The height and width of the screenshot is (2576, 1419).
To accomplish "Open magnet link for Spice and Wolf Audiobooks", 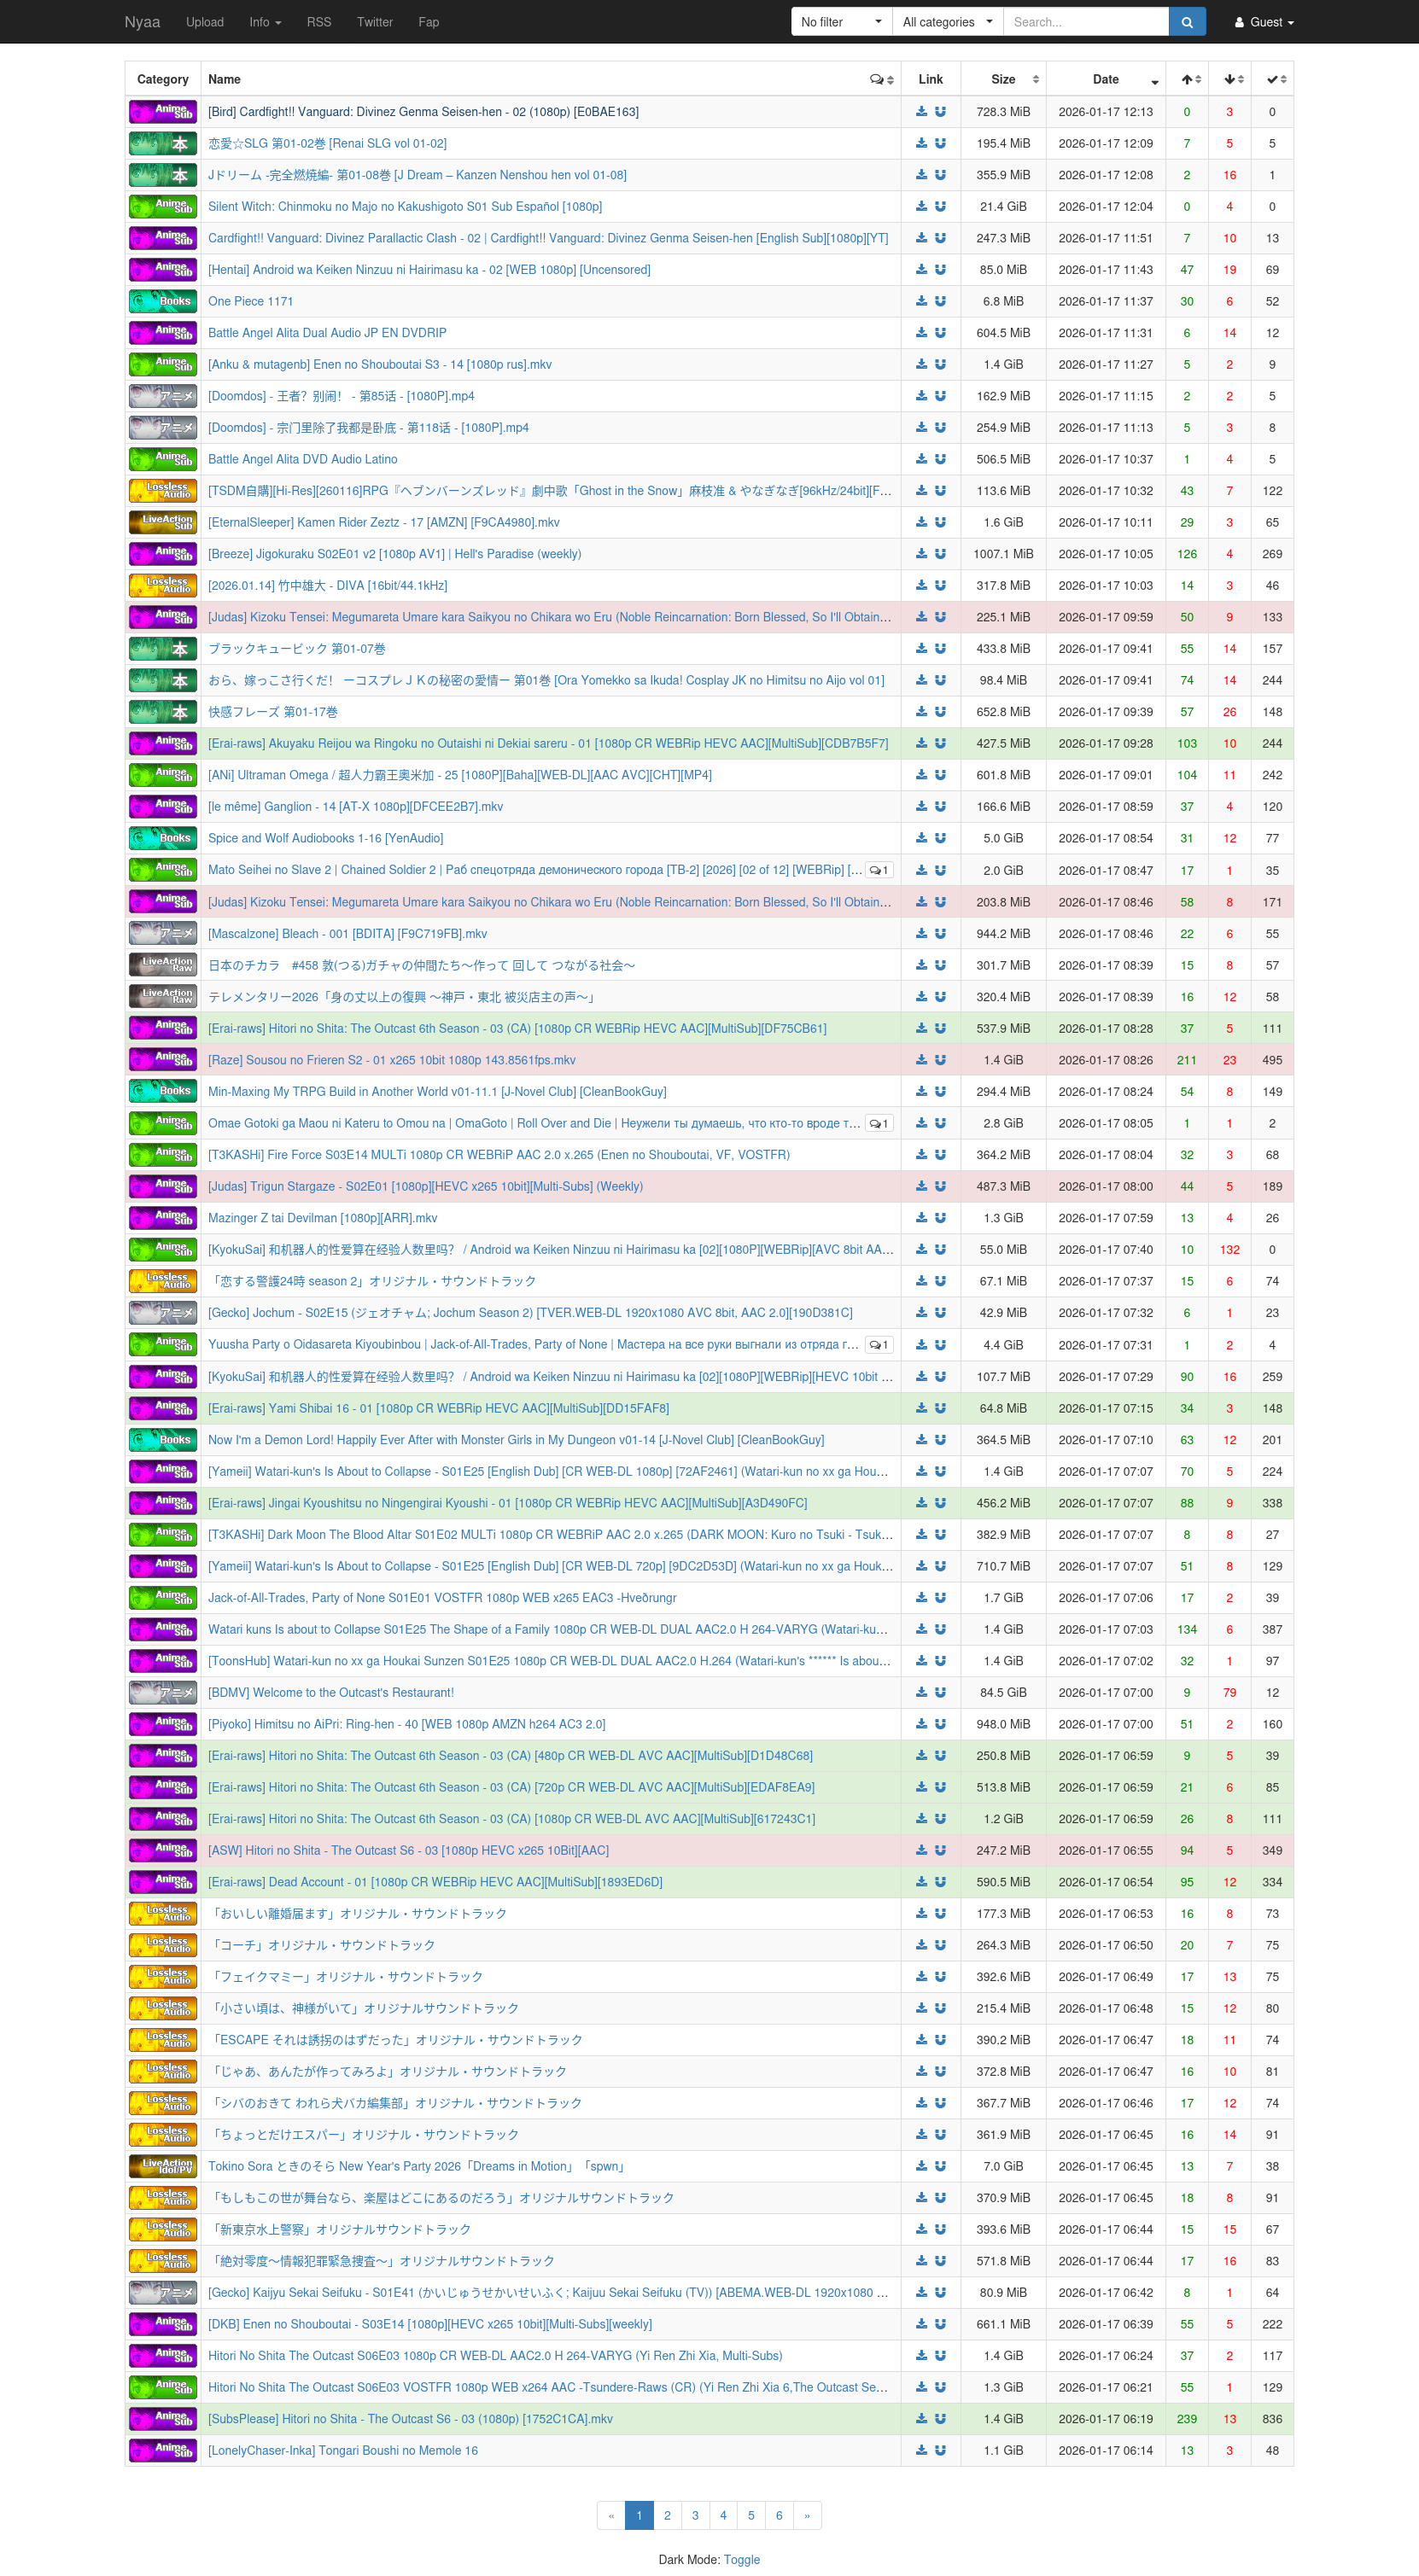I will (940, 838).
